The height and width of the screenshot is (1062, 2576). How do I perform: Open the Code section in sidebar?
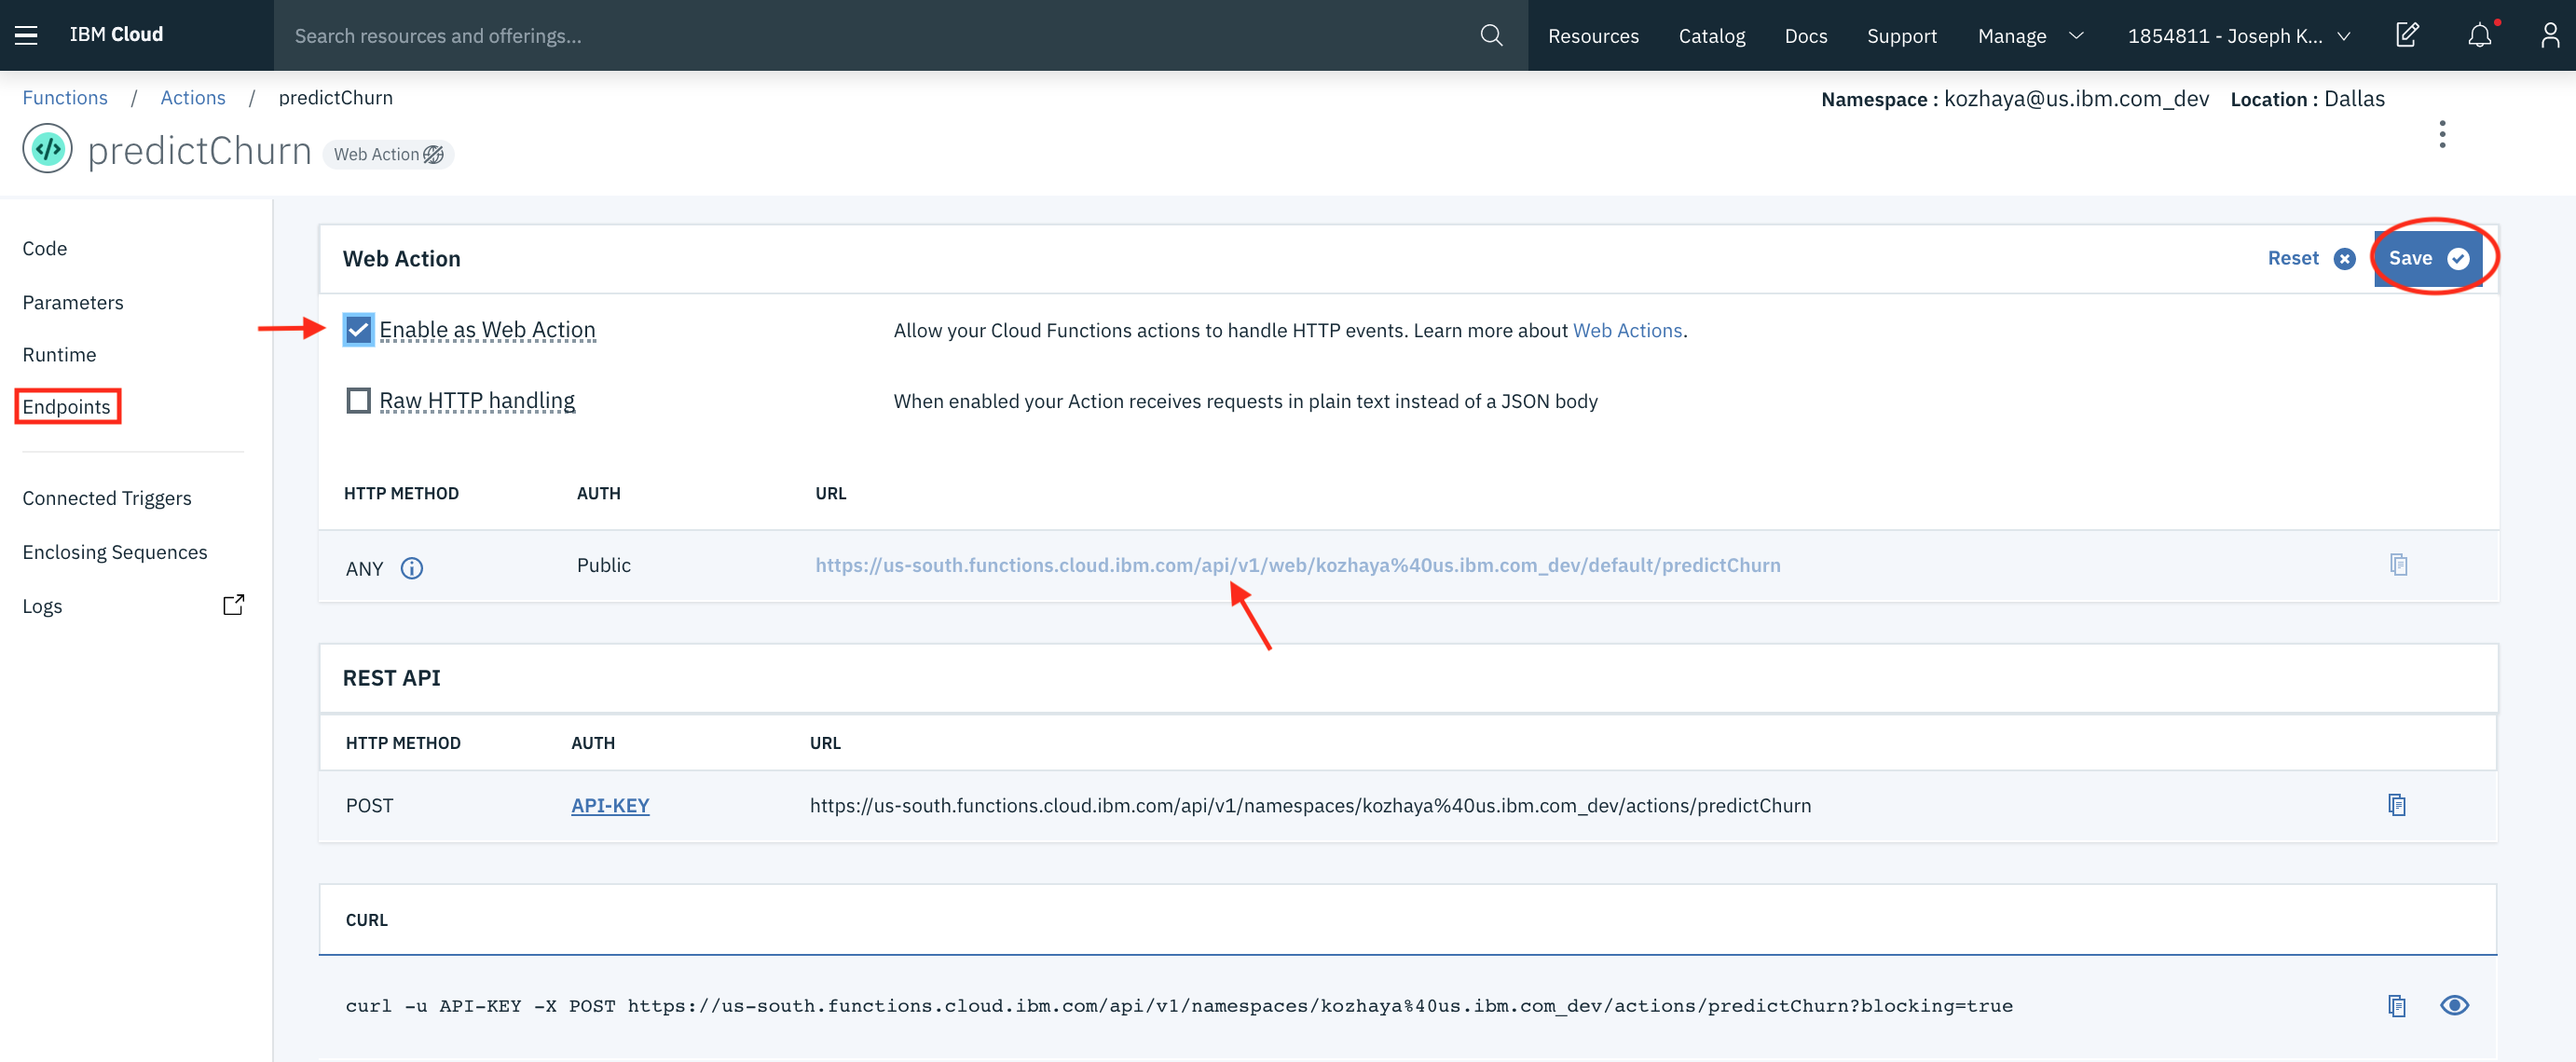[45, 248]
